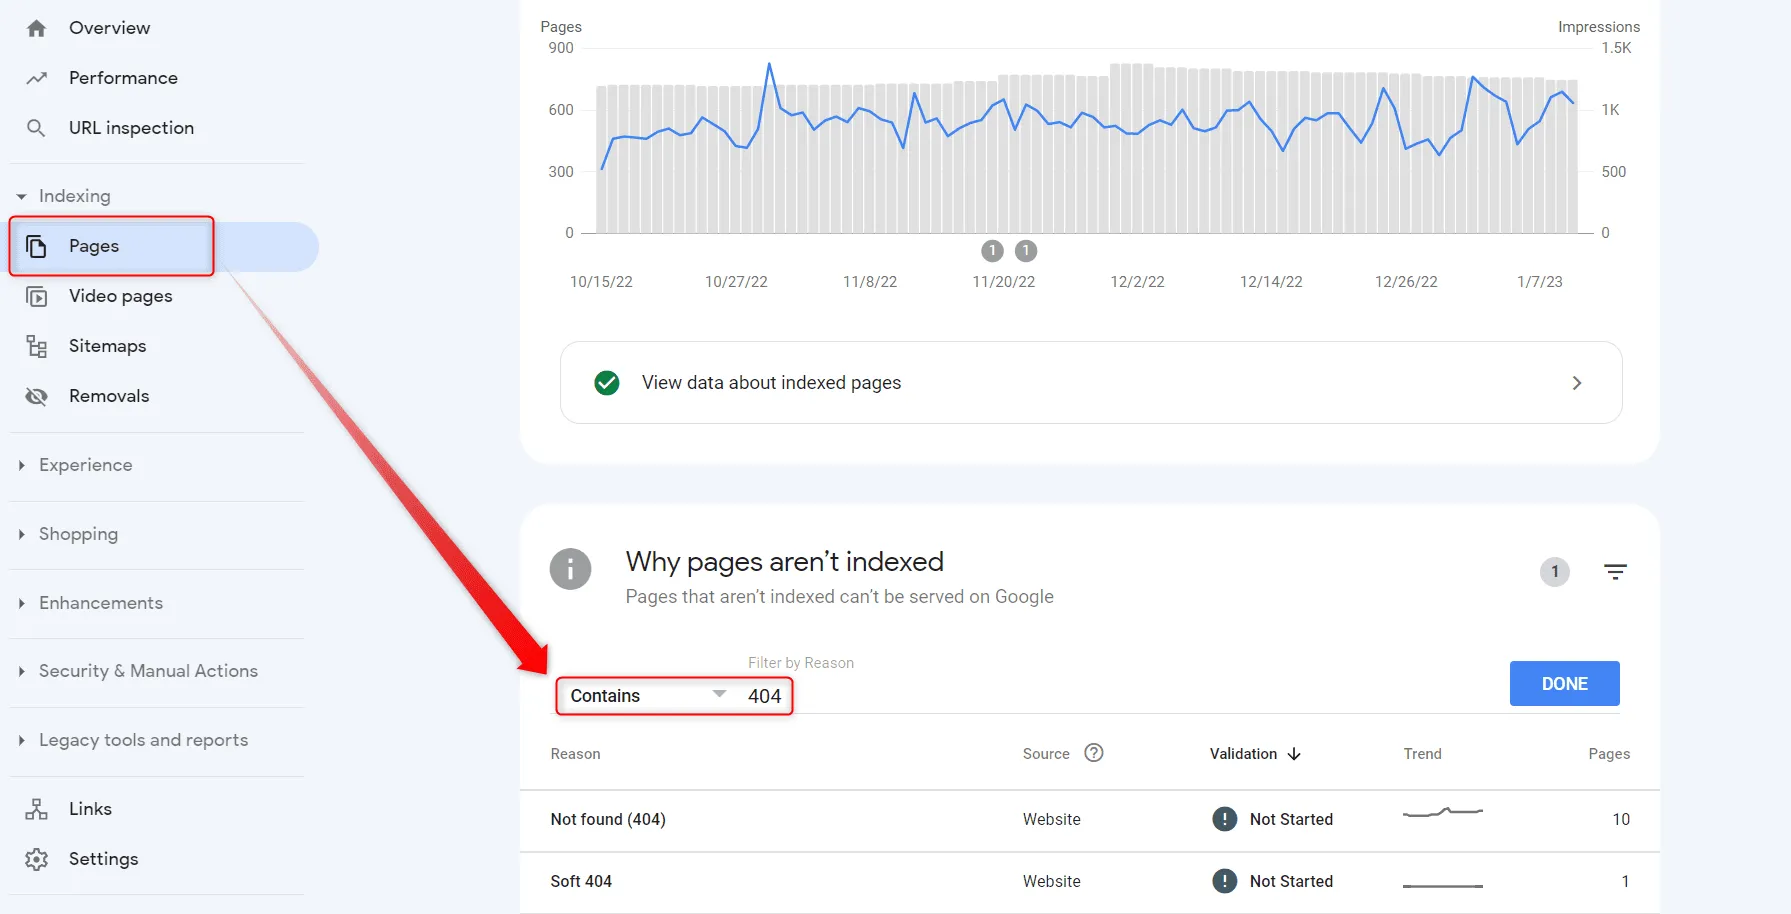Click the green checkmark indexed pages icon
This screenshot has width=1791, height=914.
[x=606, y=383]
